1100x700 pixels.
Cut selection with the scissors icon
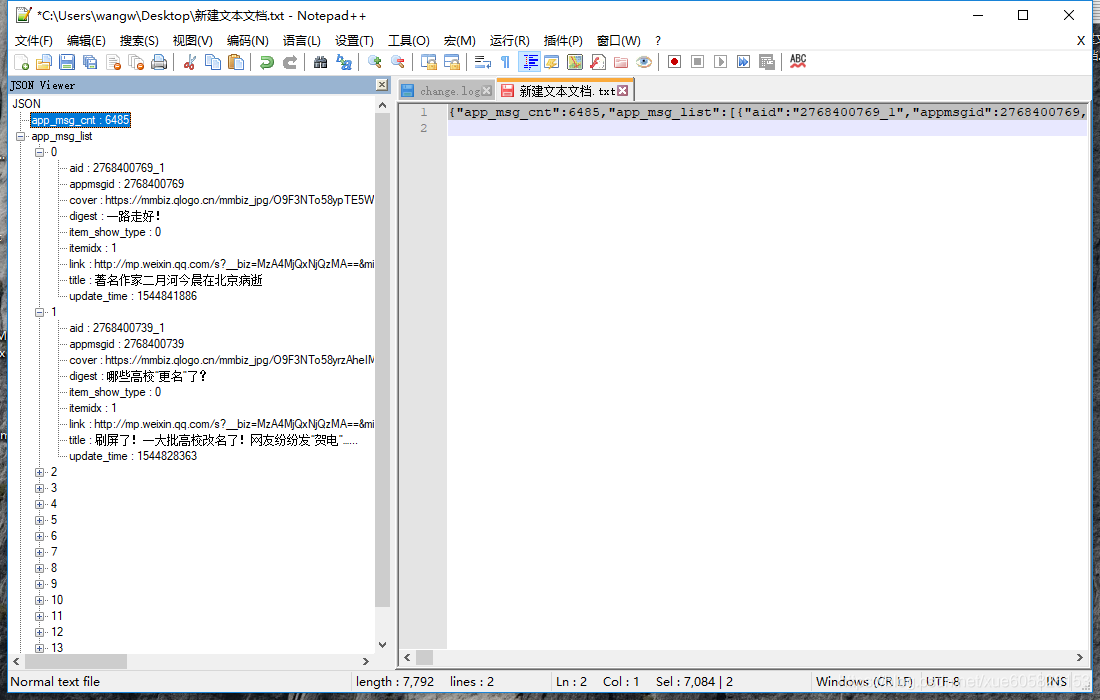tap(189, 62)
